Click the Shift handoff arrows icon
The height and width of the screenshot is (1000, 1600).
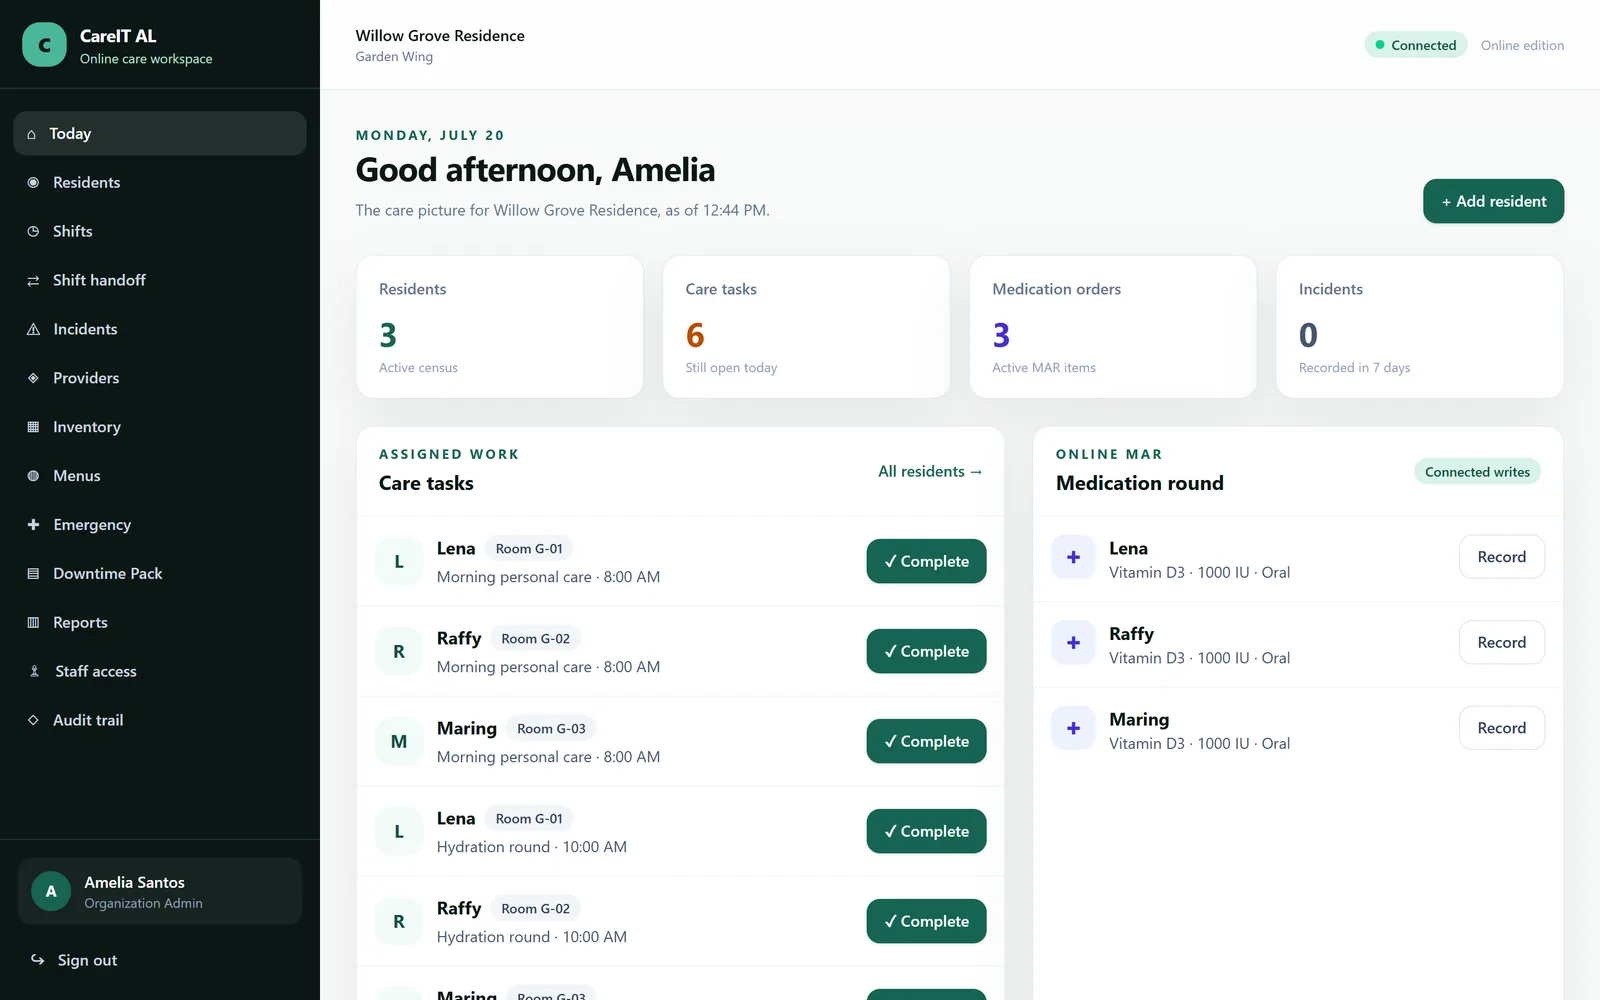click(33, 281)
